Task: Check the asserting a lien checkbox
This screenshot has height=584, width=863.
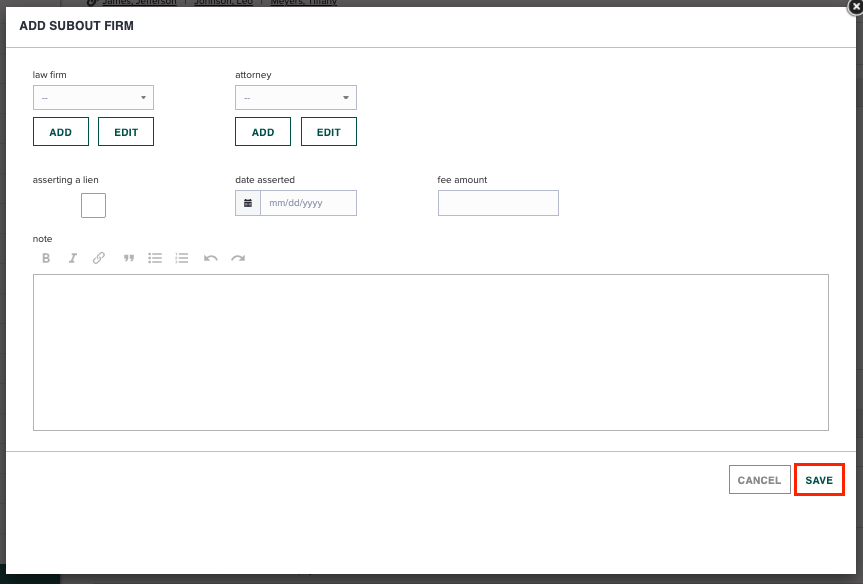Action: pyautogui.click(x=93, y=205)
